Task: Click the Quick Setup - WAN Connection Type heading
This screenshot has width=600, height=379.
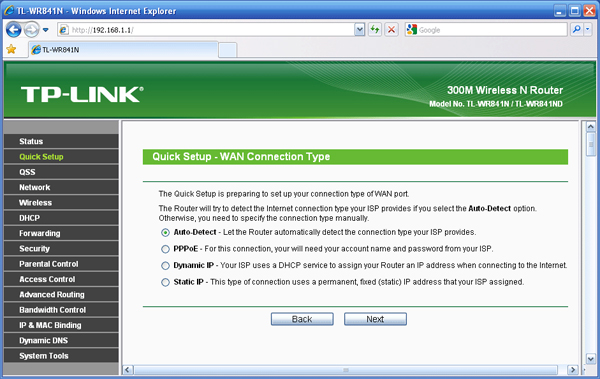Action: pos(241,157)
